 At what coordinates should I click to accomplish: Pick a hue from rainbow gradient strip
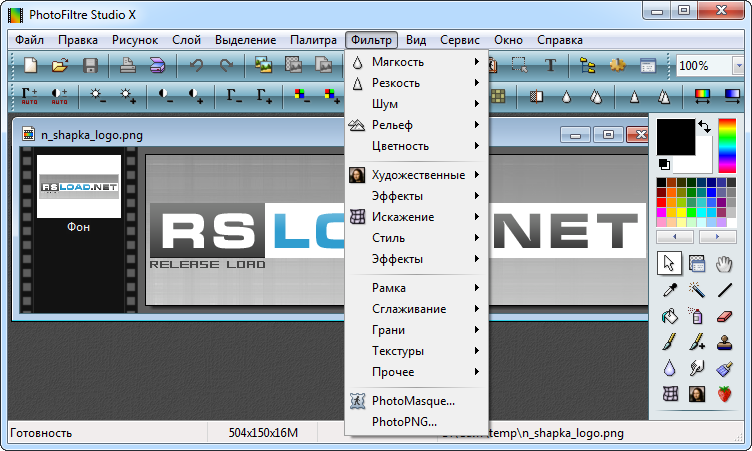[727, 145]
